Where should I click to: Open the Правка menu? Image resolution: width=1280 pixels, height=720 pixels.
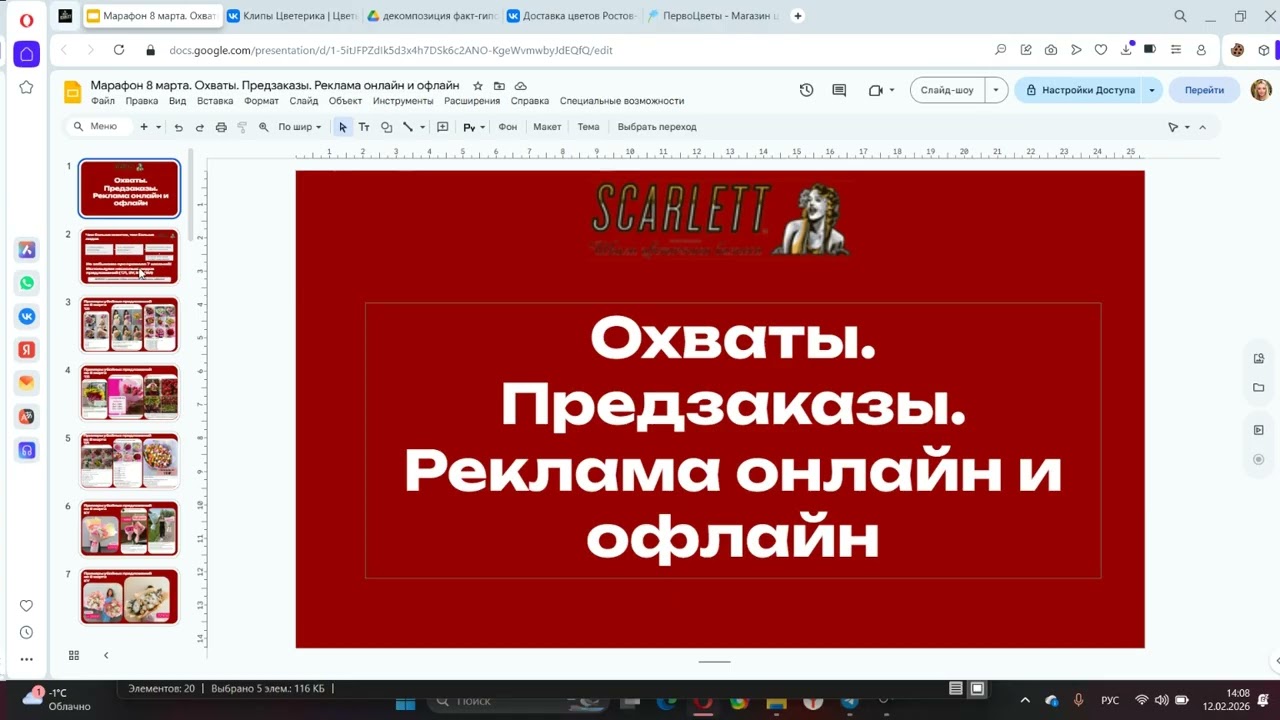pos(141,101)
